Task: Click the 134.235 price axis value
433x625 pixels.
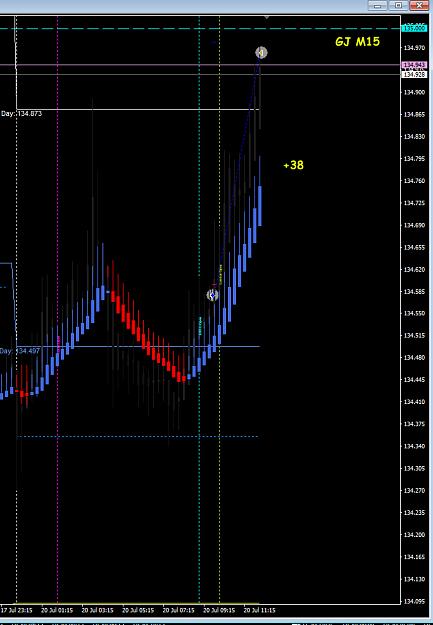Action: tap(414, 513)
